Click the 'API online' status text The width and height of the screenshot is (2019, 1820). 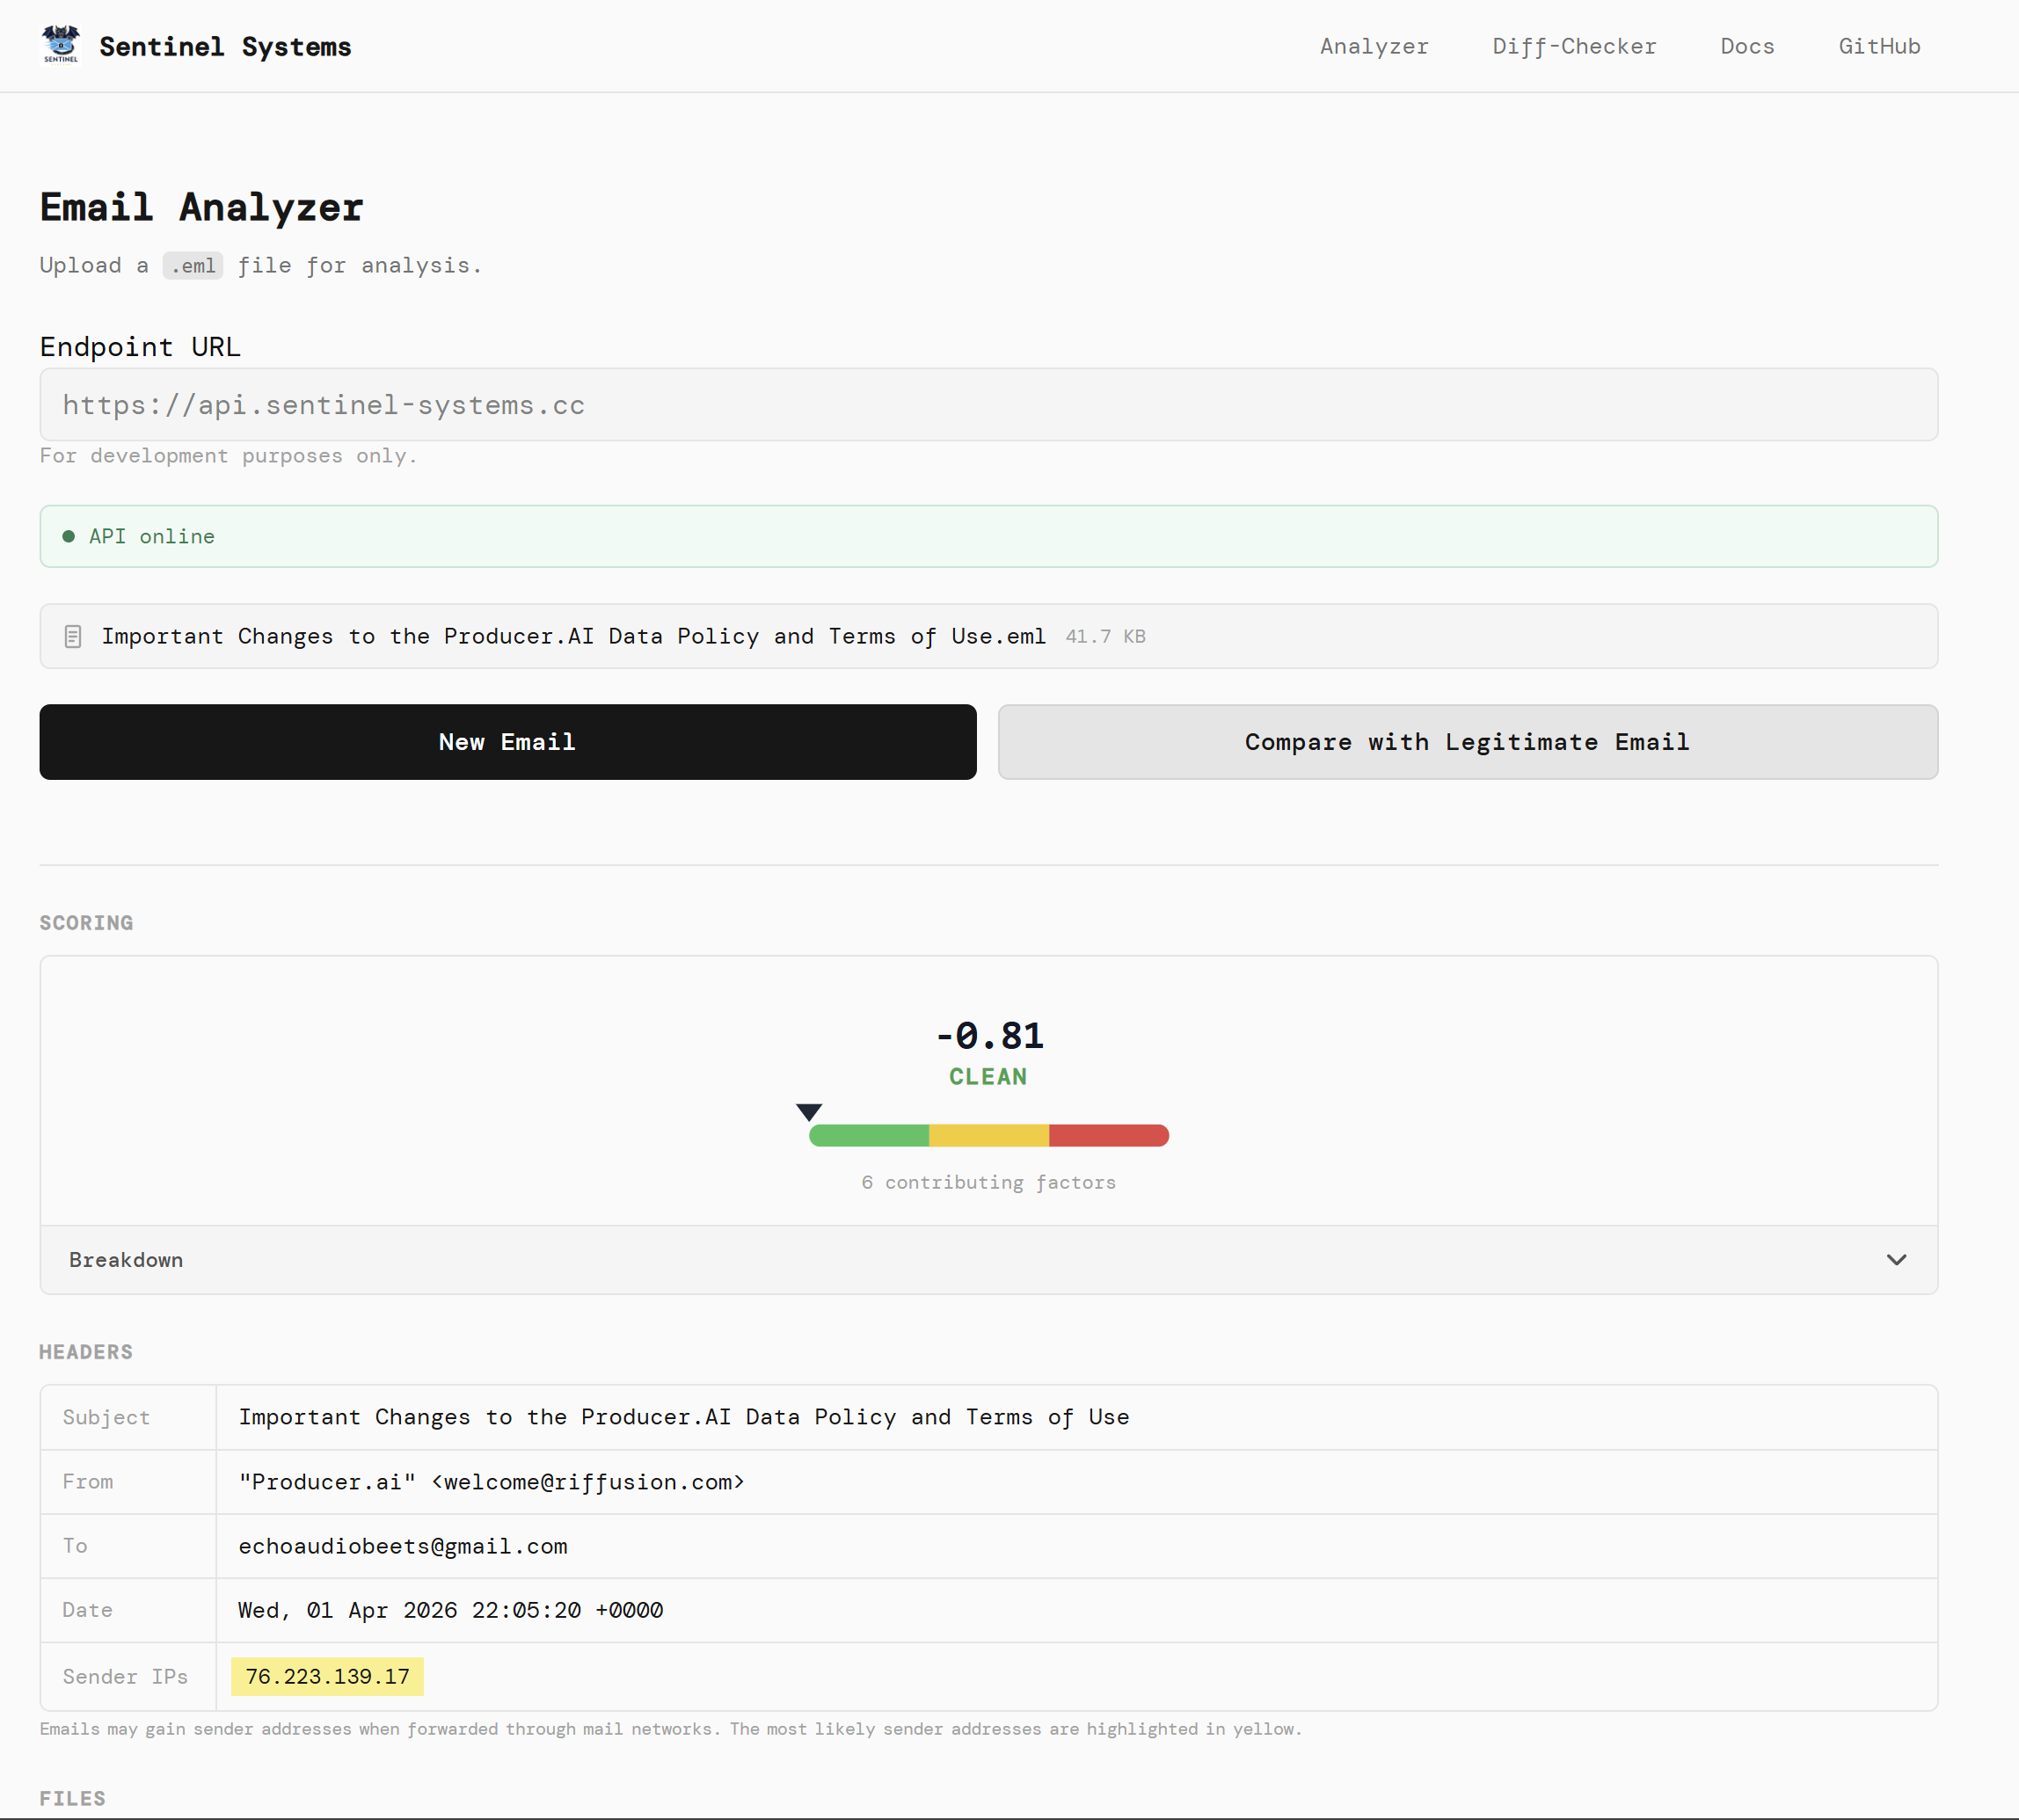pyautogui.click(x=152, y=537)
